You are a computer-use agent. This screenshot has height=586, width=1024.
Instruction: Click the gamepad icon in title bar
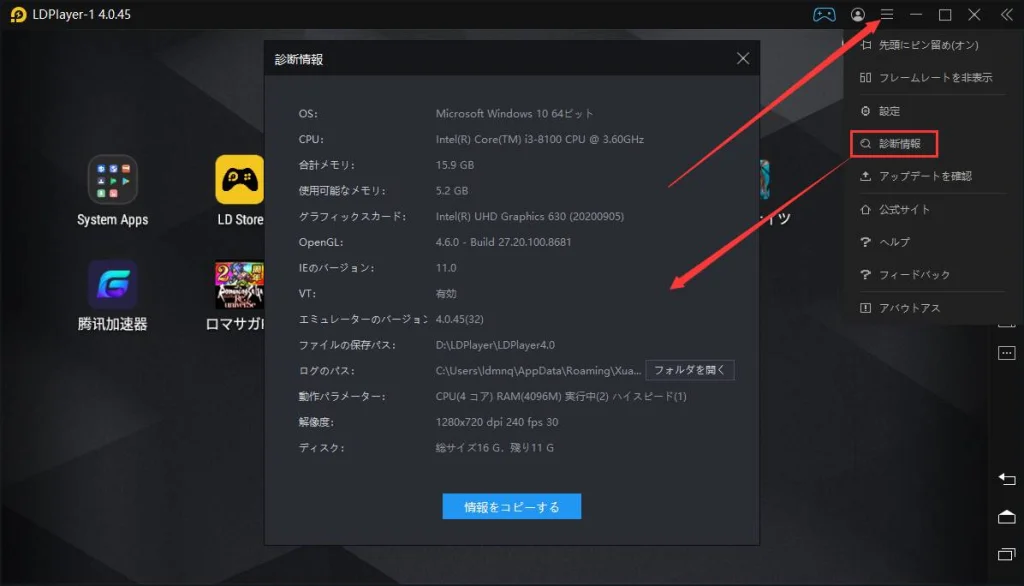tap(824, 14)
